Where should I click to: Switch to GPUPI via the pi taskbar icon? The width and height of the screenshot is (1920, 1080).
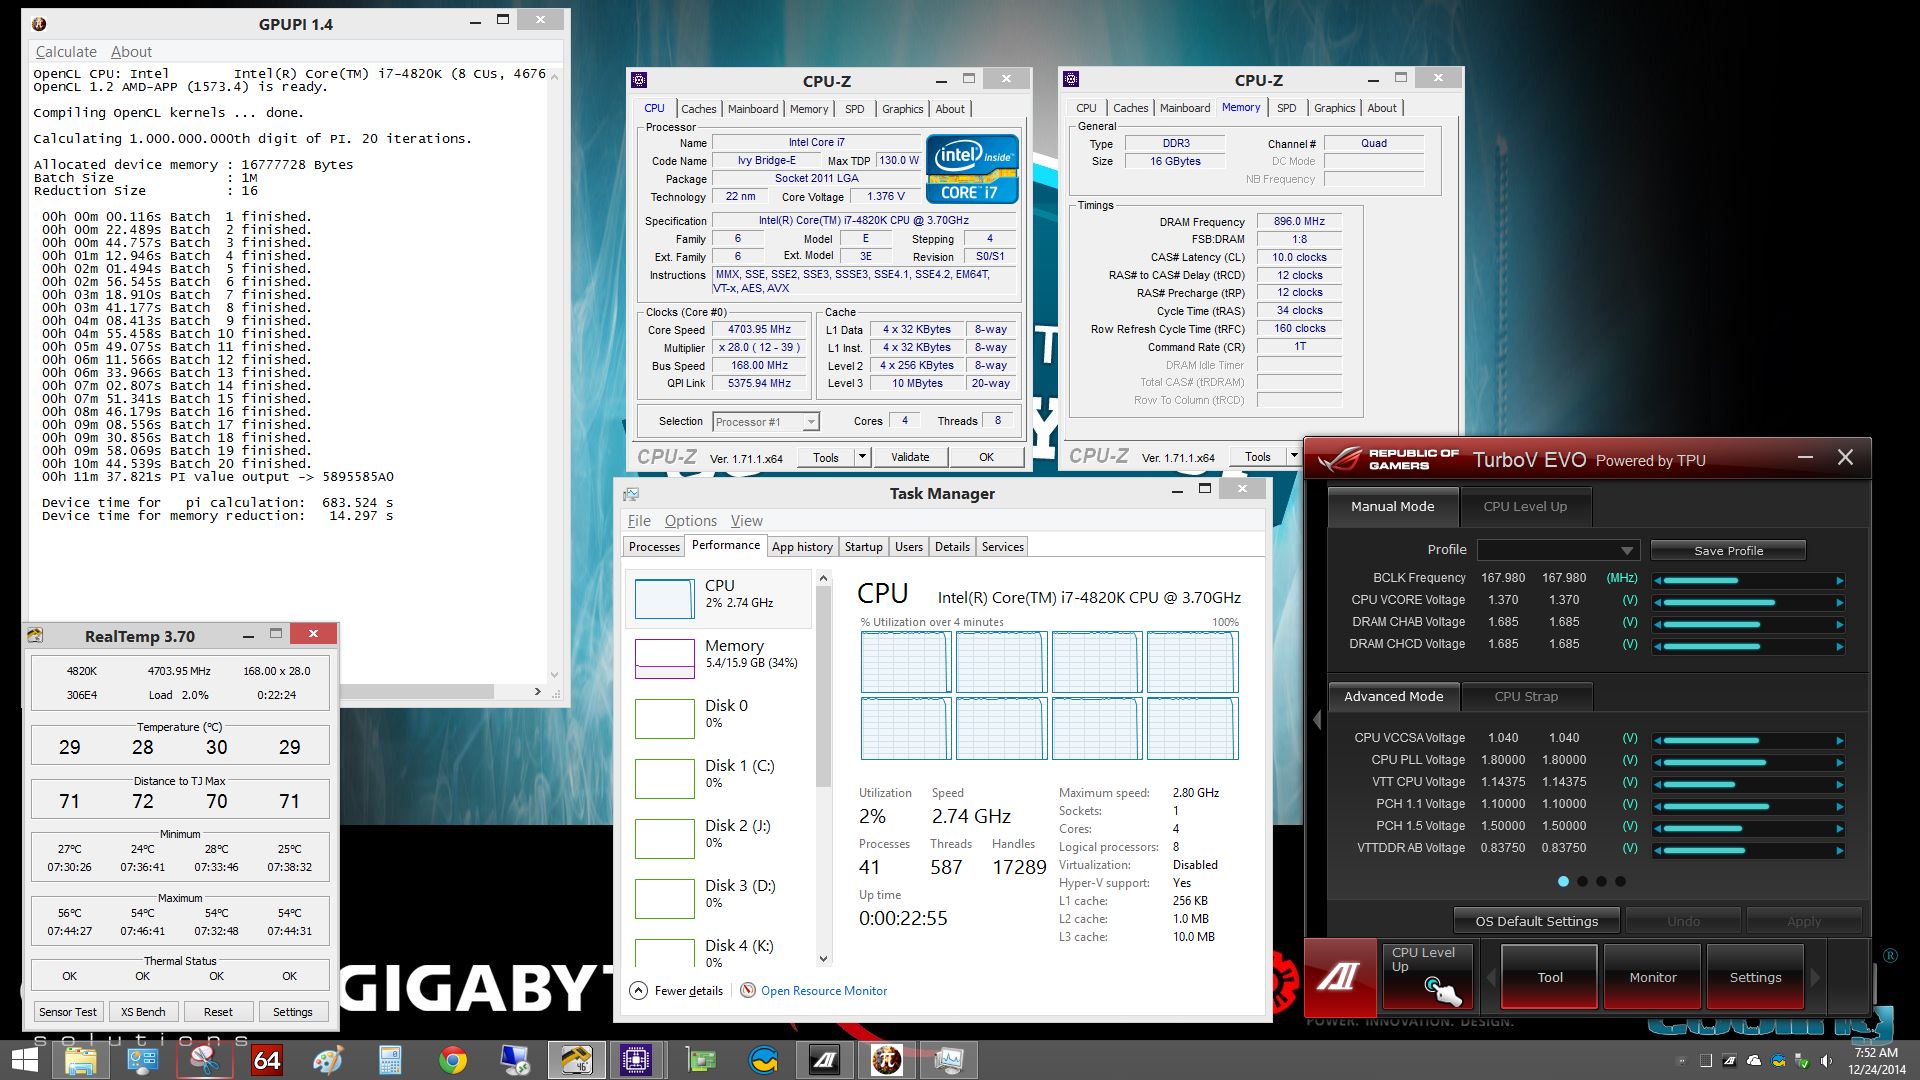(886, 1060)
